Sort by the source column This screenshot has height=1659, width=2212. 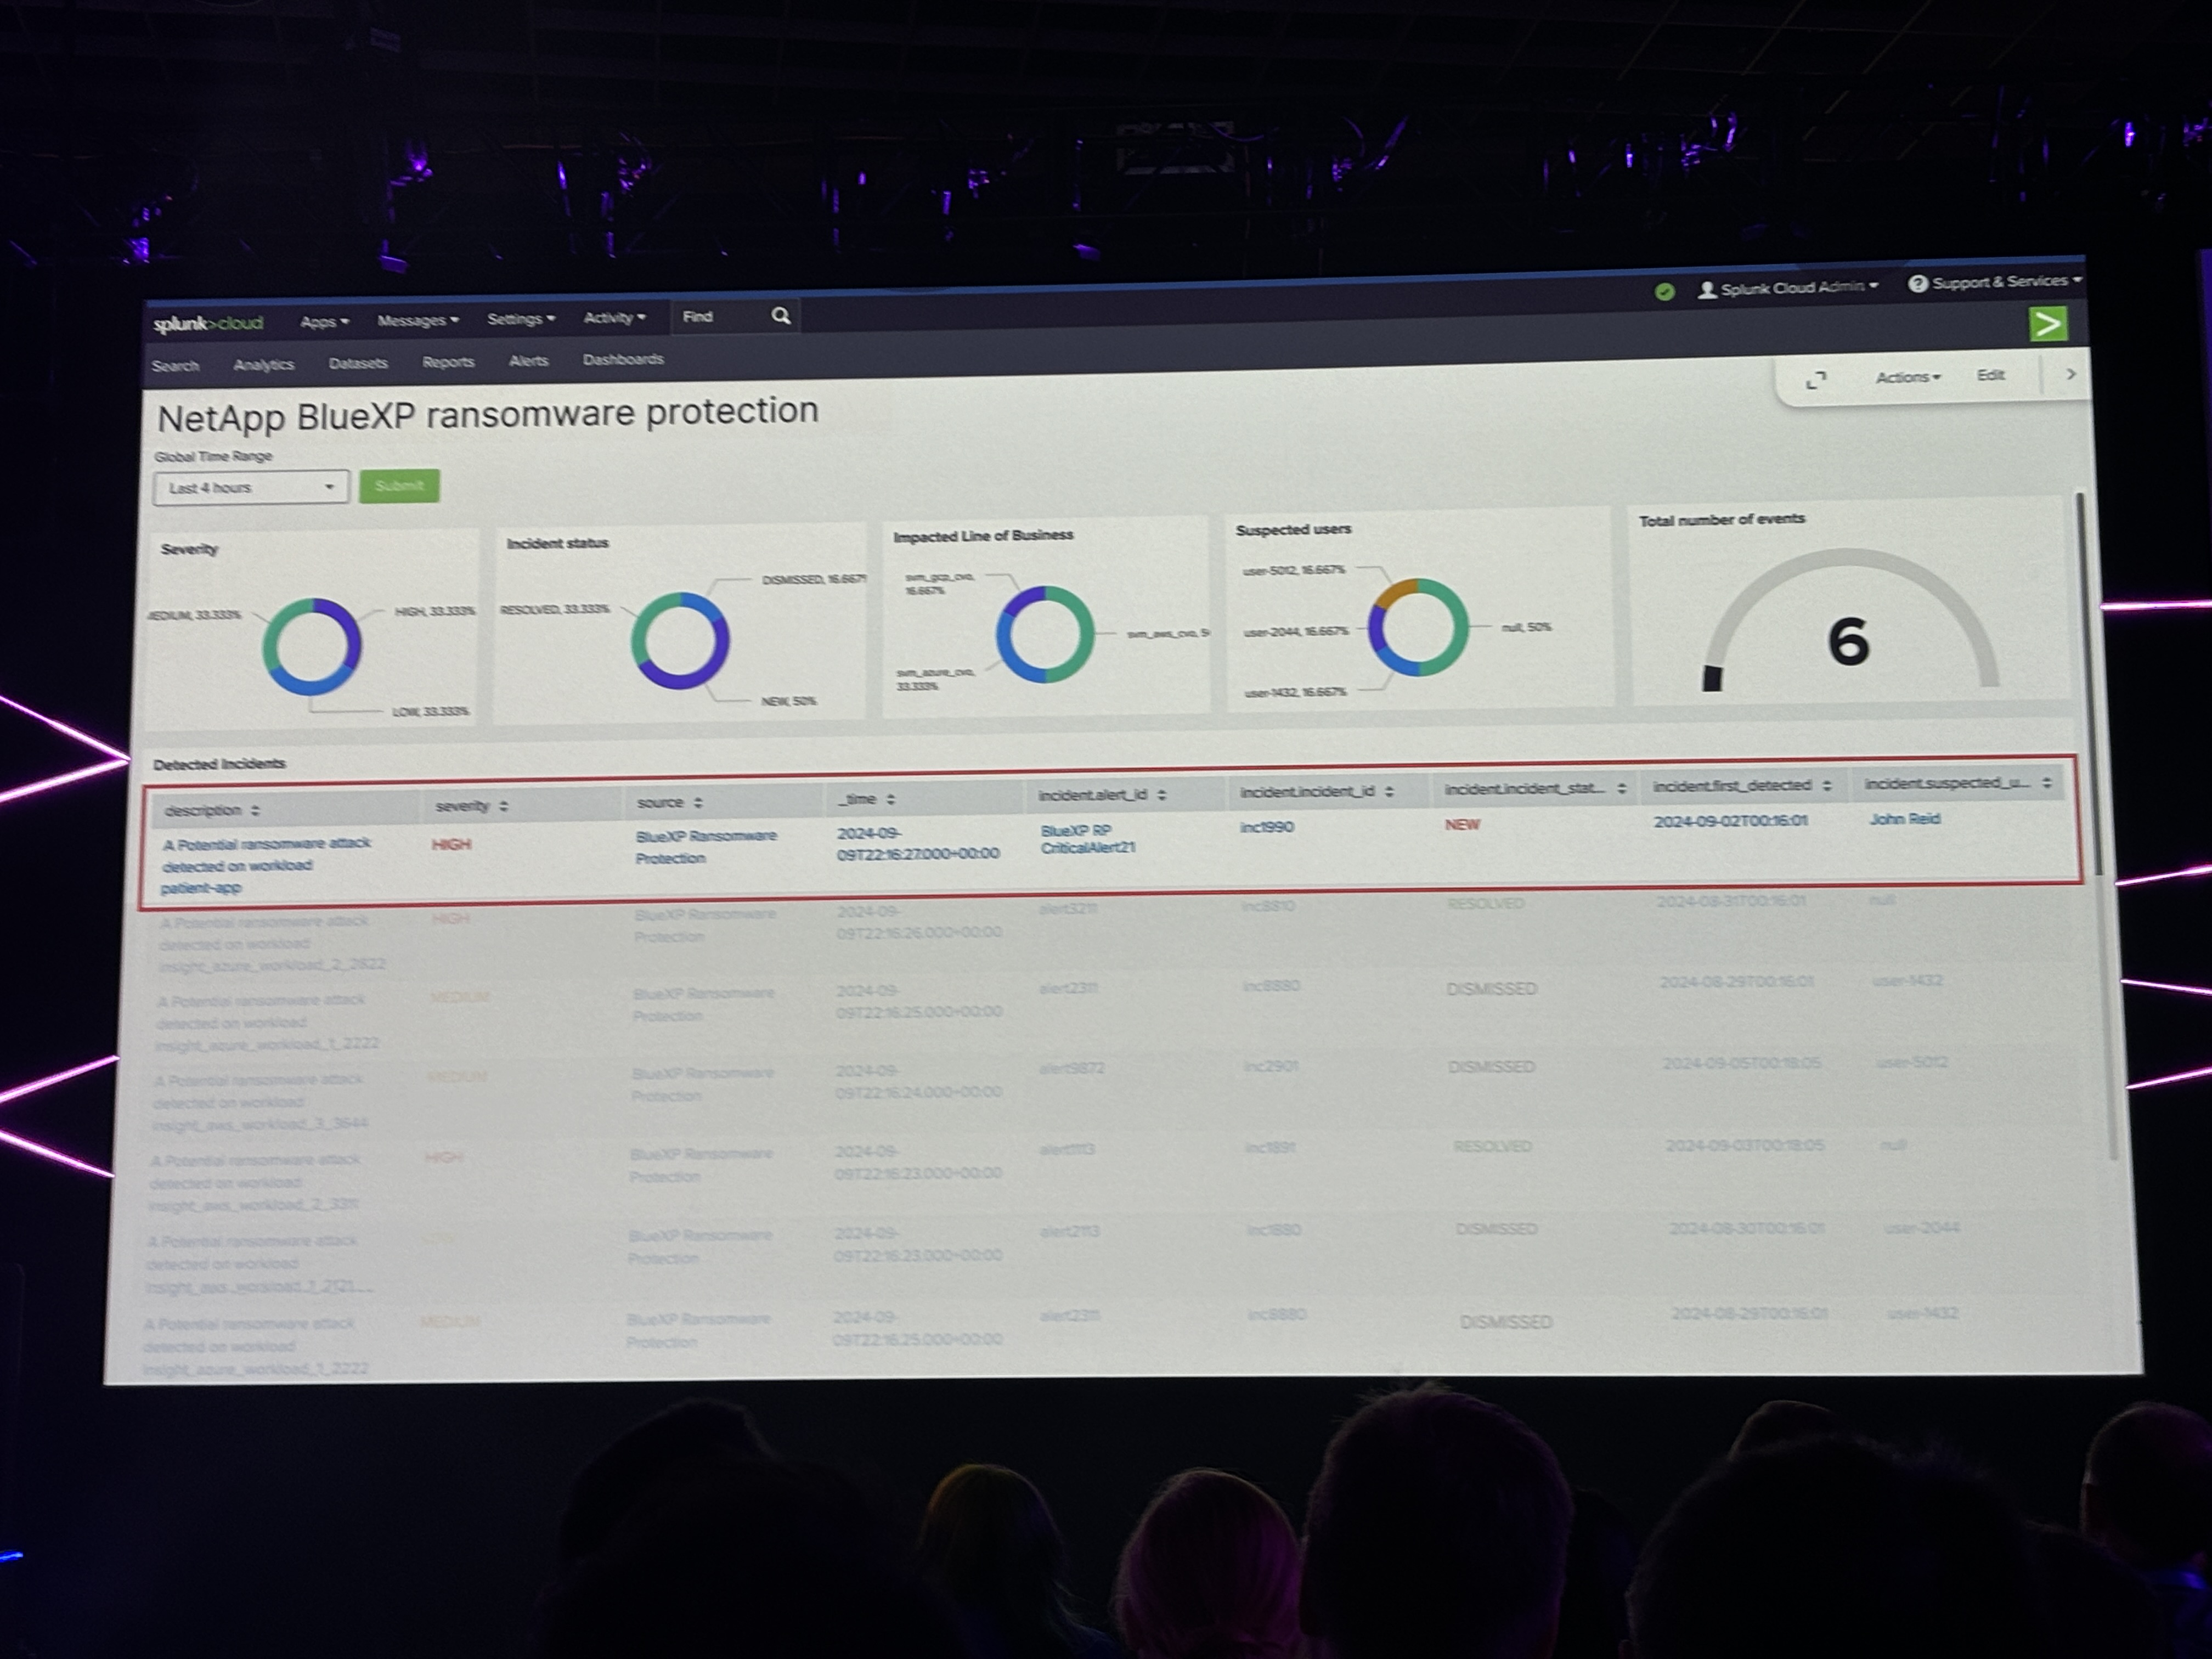(669, 802)
